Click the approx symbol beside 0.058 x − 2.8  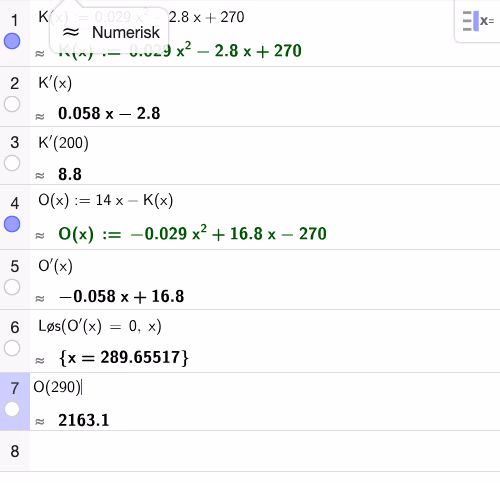40,116
